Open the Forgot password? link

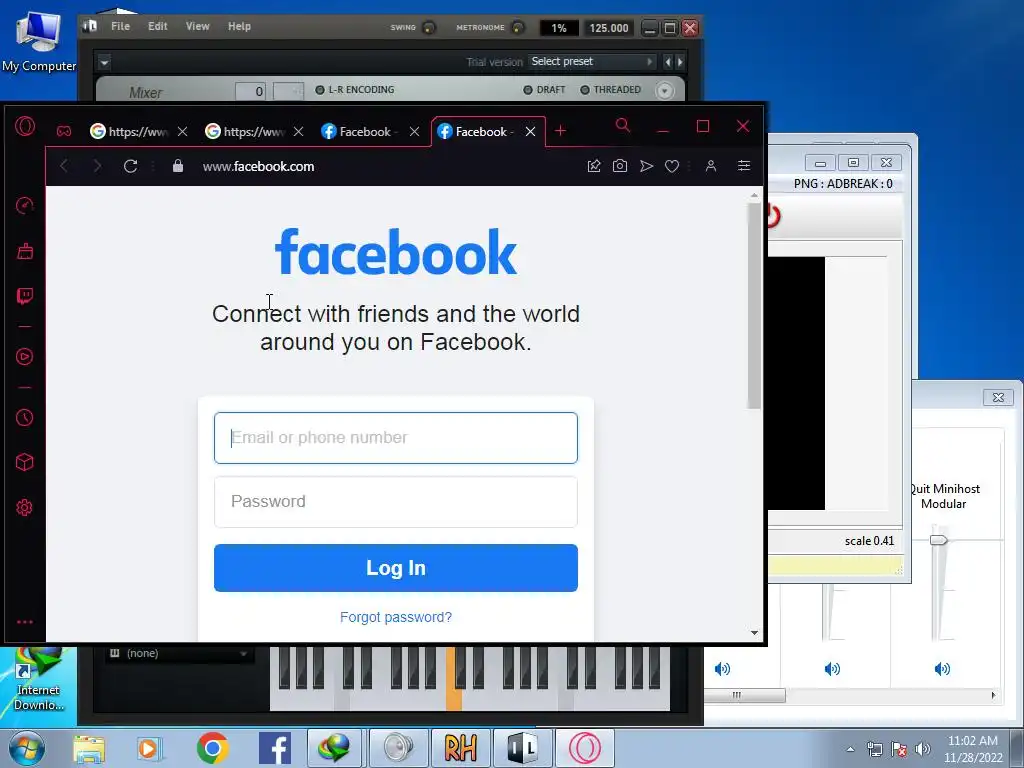396,617
